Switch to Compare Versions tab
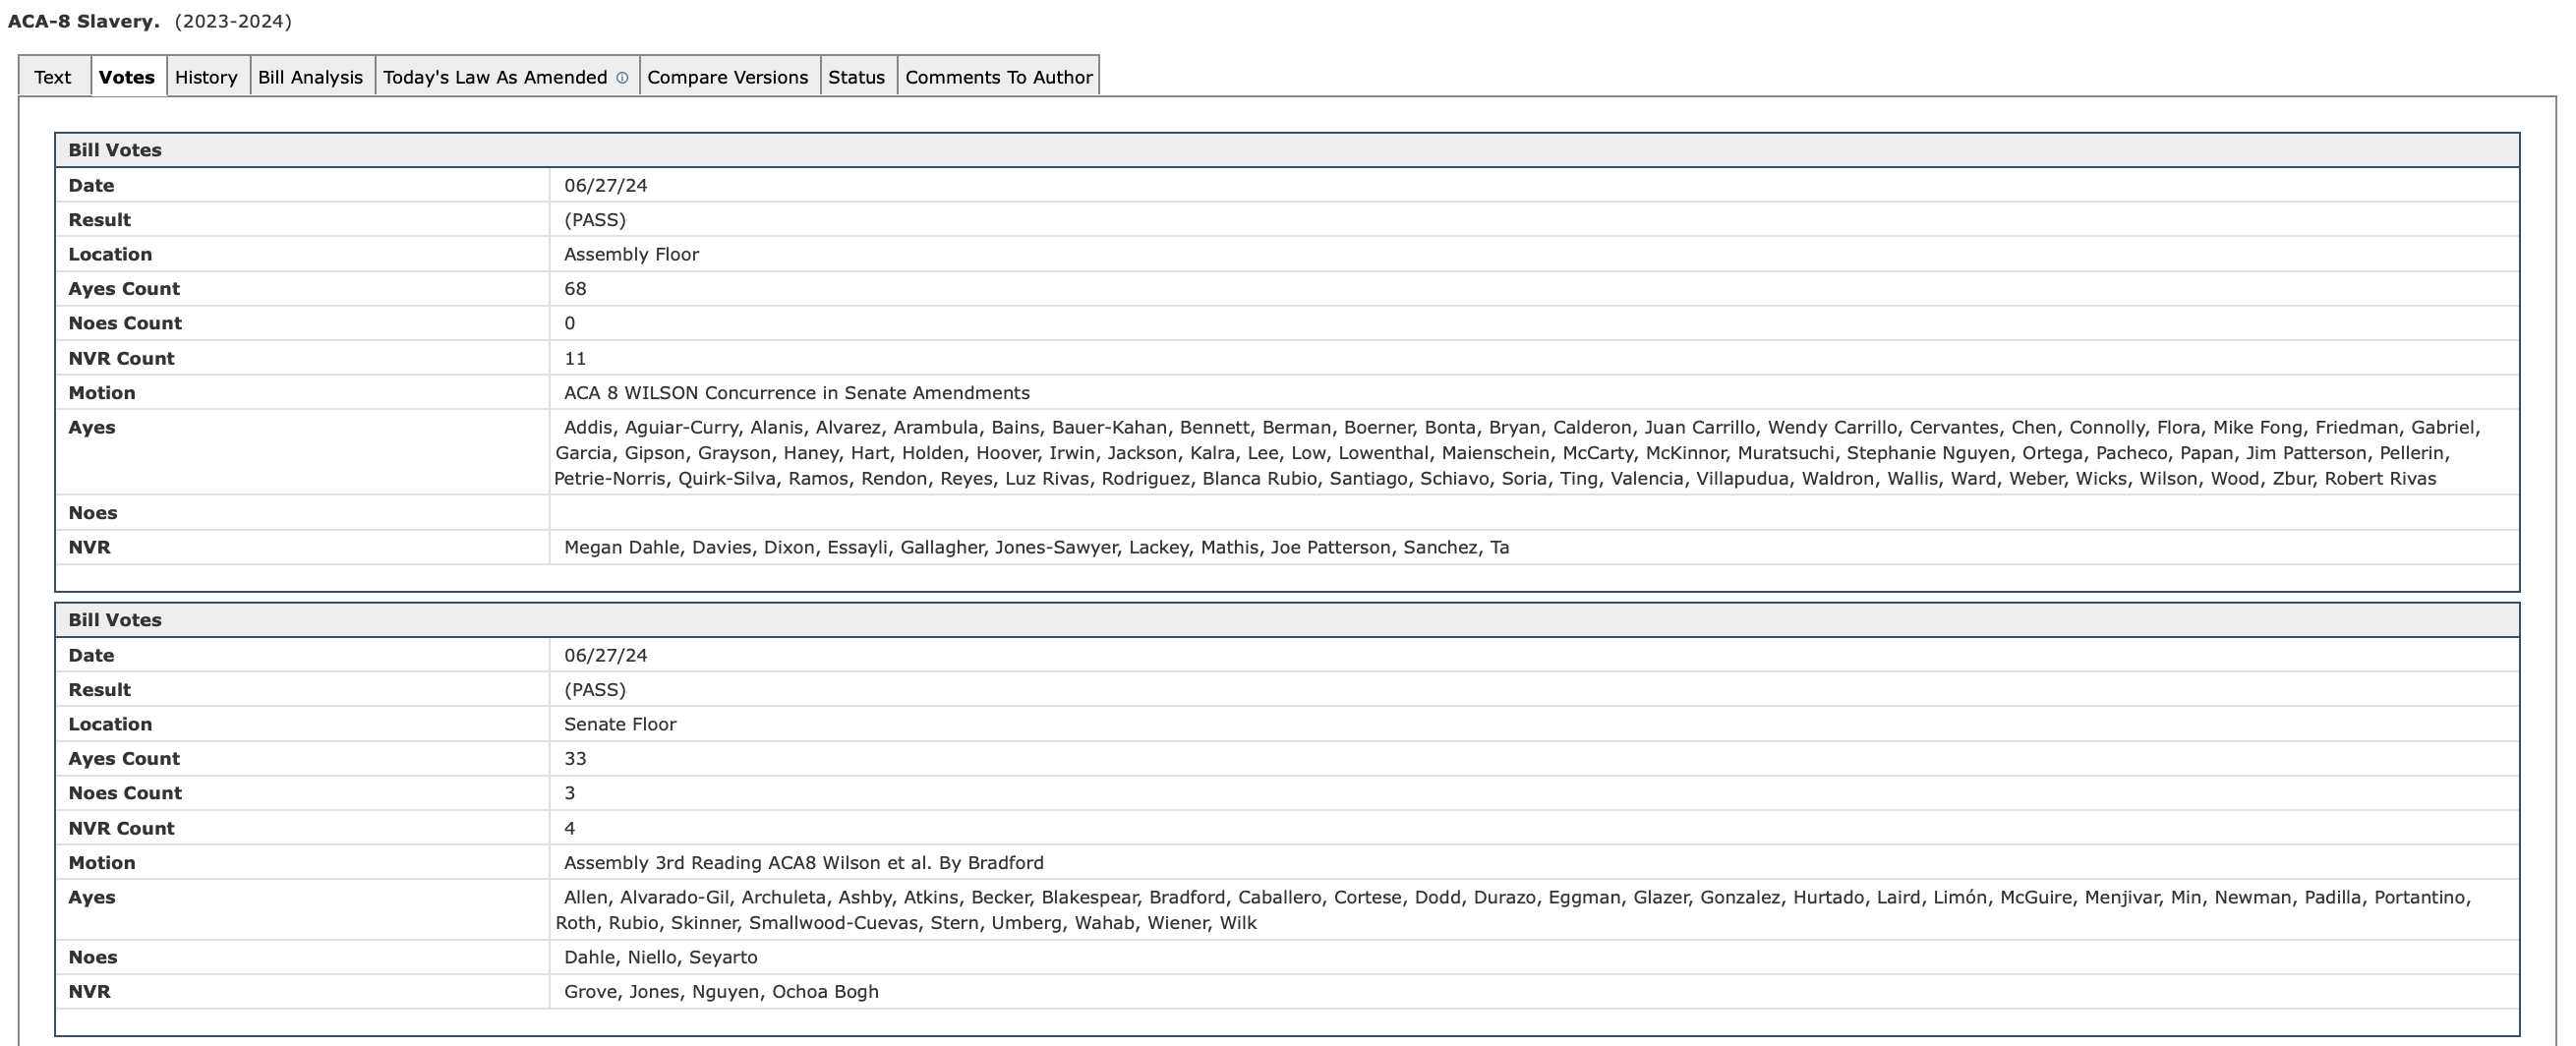This screenshot has width=2576, height=1046. point(727,77)
